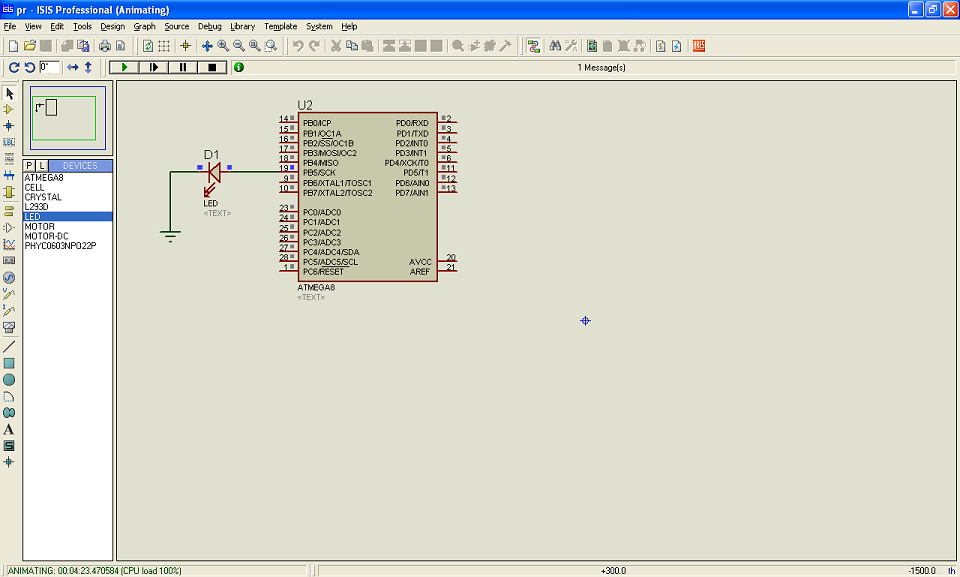The image size is (960, 577).
Task: Click the Y-mirror vertical flip icon
Action: [88, 67]
